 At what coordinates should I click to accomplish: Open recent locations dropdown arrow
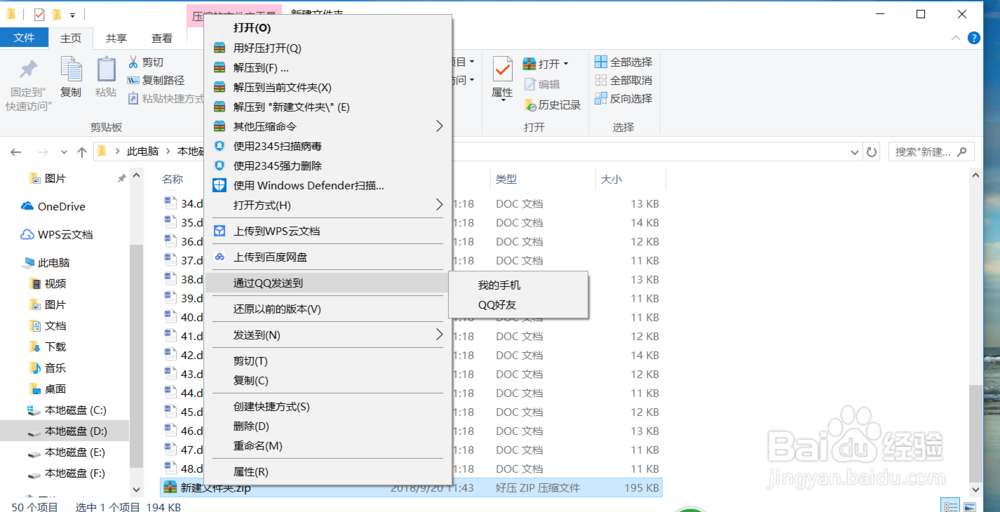[x=63, y=152]
